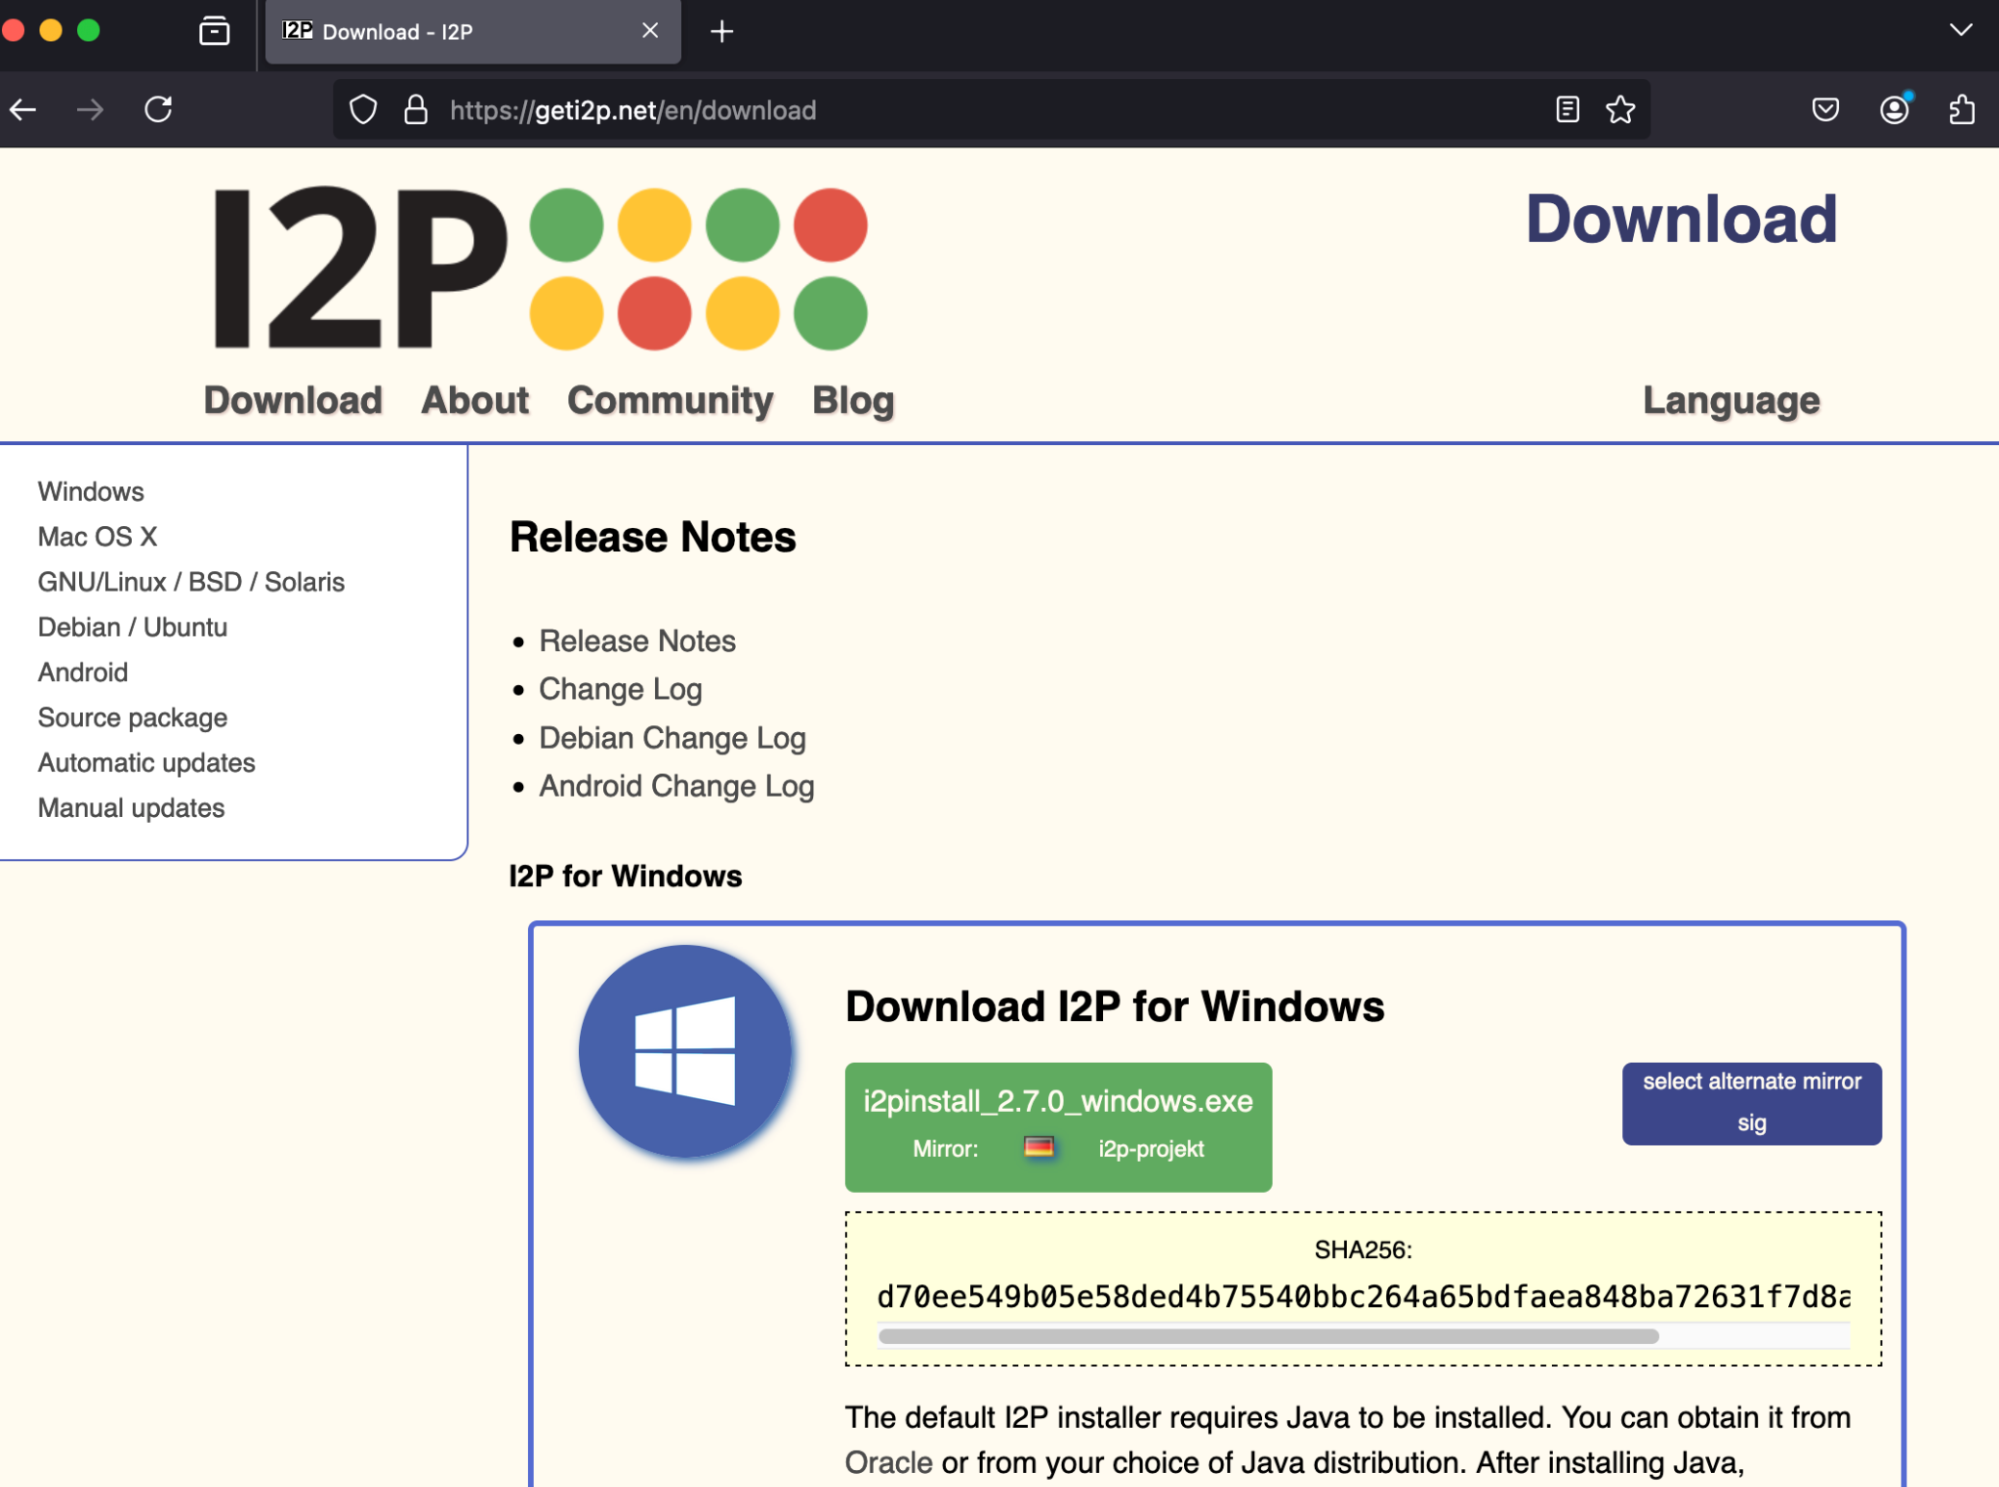Open the Language menu
This screenshot has height=1487, width=1999.
pyautogui.click(x=1731, y=400)
